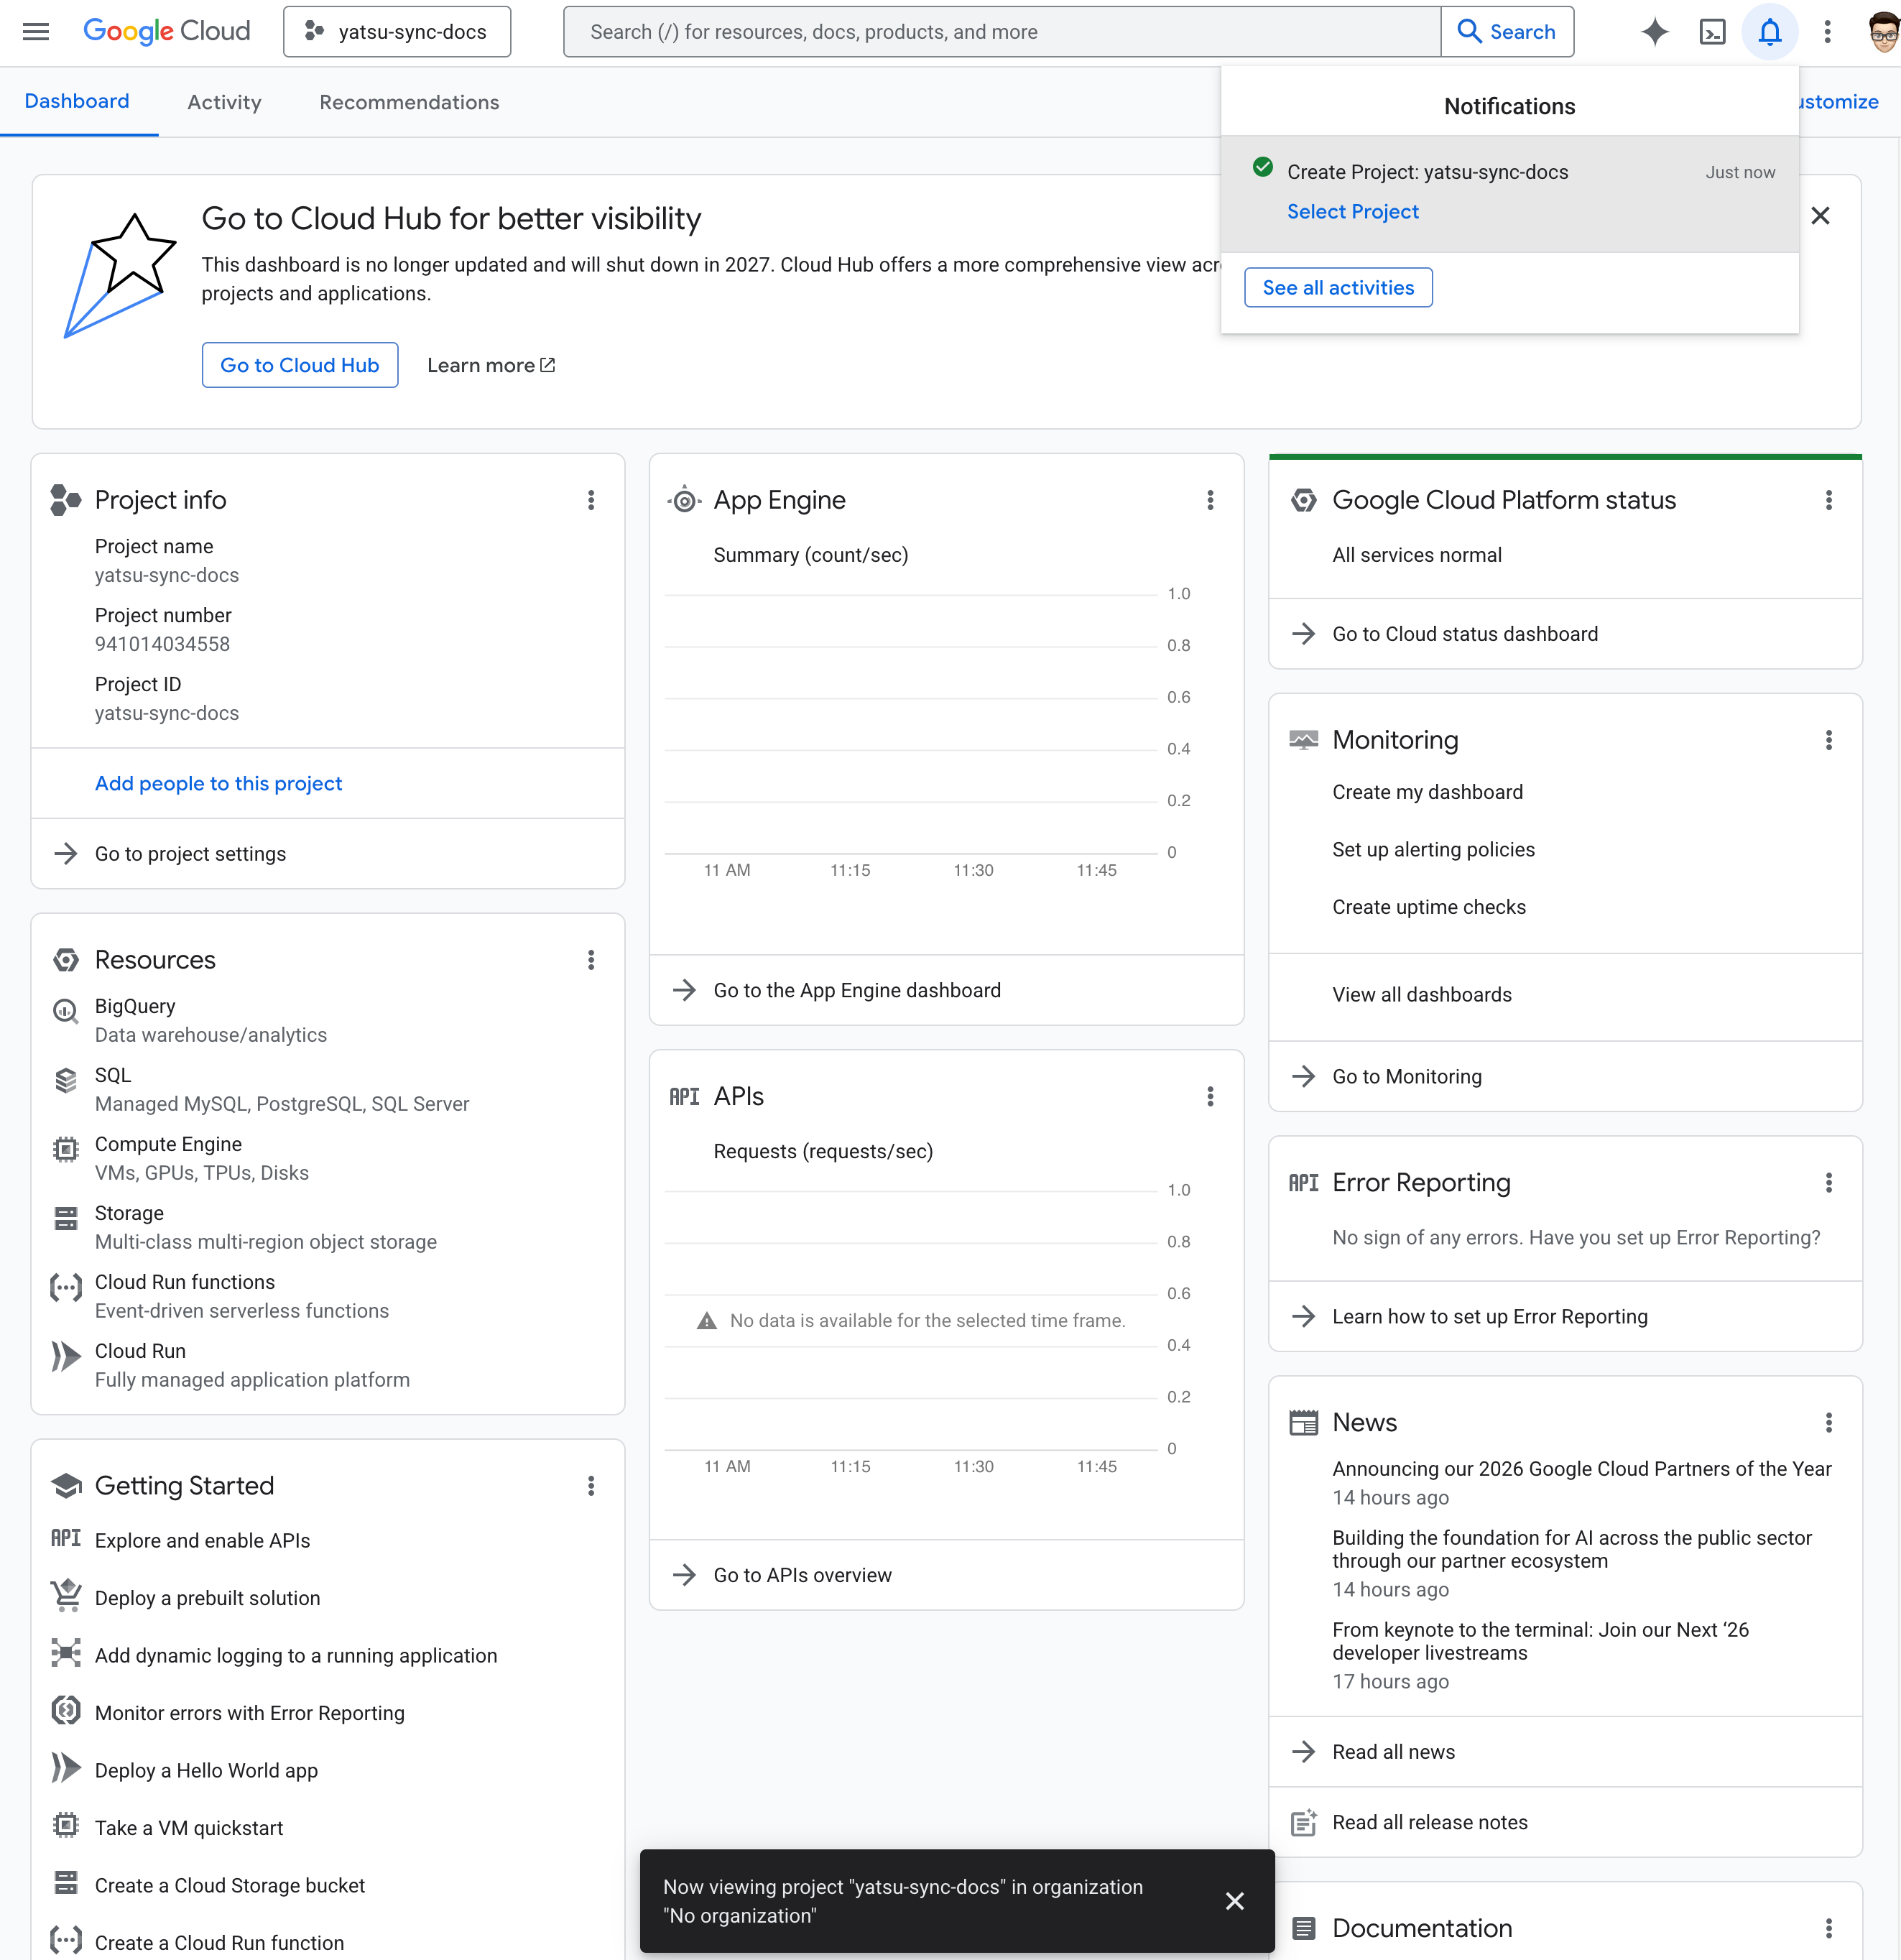The height and width of the screenshot is (1960, 1901).
Task: Switch to the Activity tab
Action: (224, 102)
